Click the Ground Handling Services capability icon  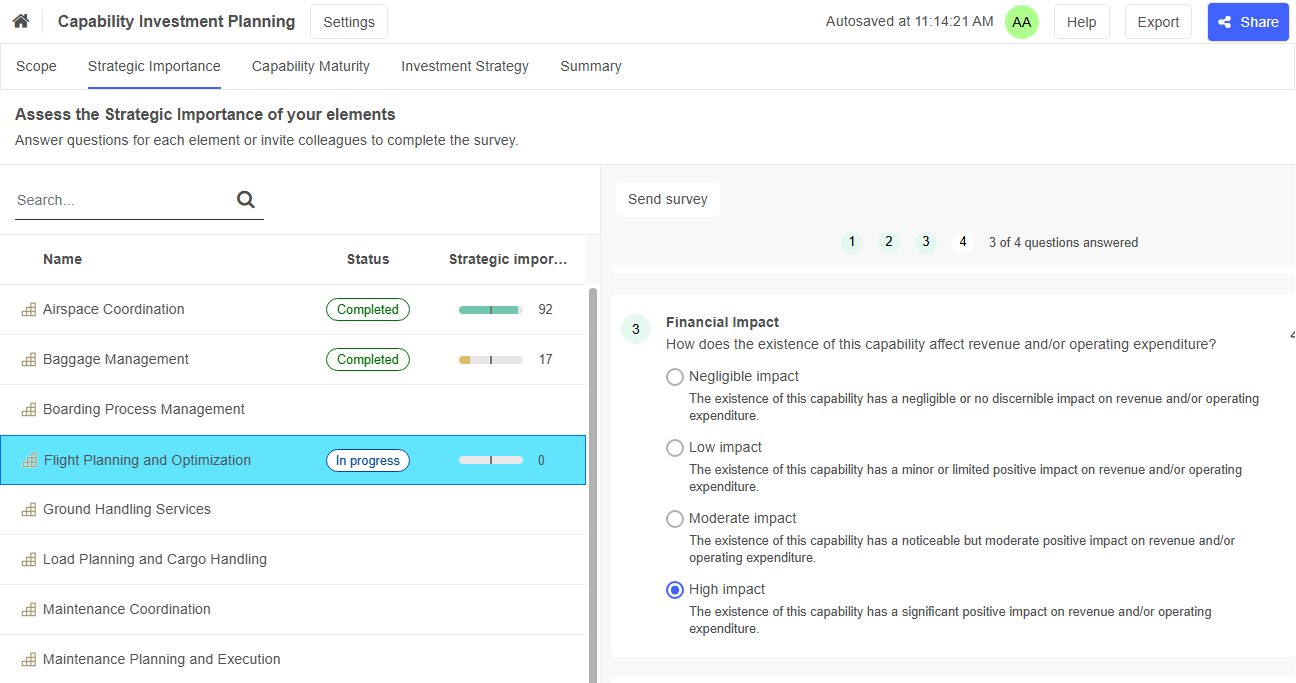click(29, 510)
